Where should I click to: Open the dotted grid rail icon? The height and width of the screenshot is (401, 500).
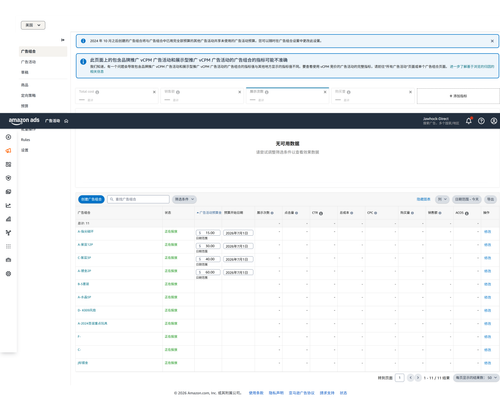tap(8, 246)
